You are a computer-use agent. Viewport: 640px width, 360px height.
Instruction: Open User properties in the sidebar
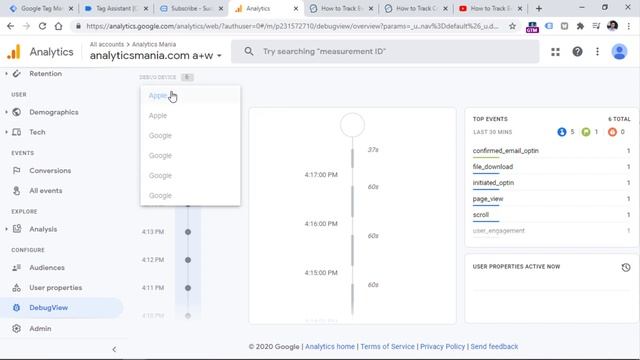click(x=55, y=288)
